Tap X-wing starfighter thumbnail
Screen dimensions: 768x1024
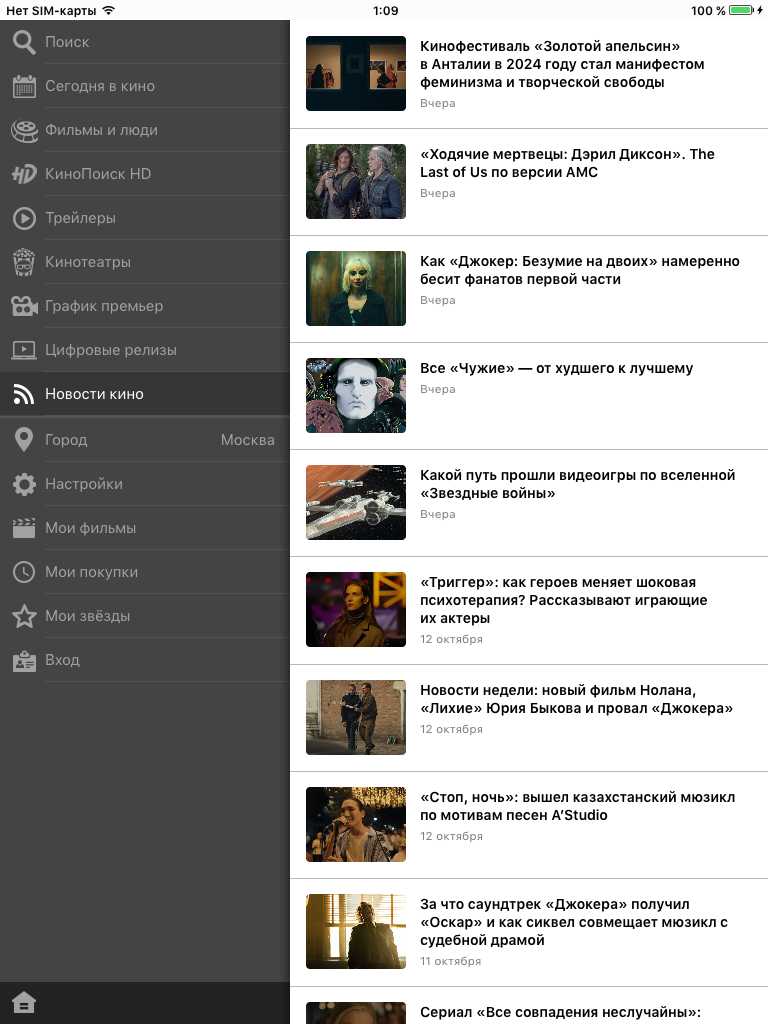356,503
